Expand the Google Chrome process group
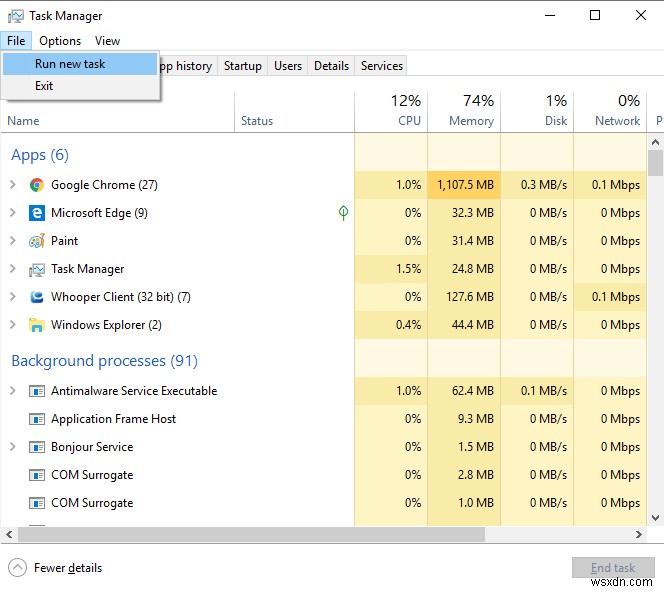The image size is (664, 592). pos(13,185)
